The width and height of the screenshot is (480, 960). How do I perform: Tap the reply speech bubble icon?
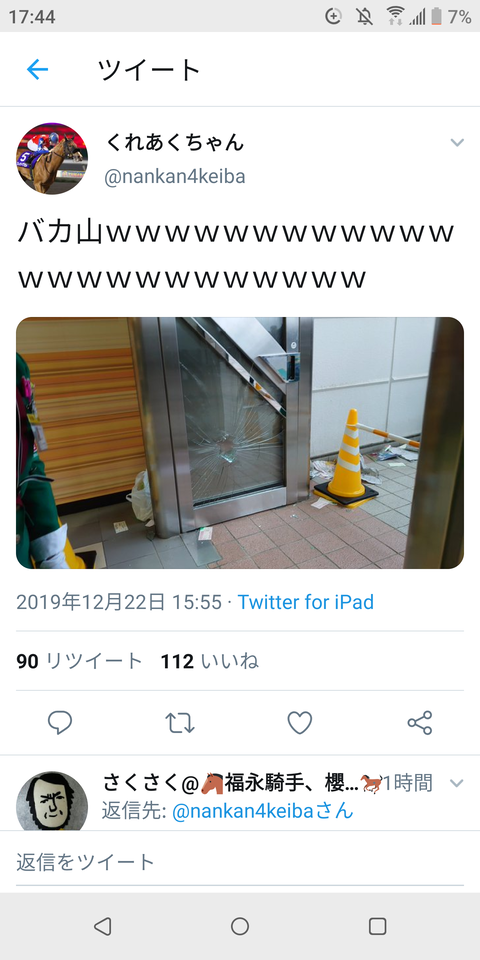point(60,722)
